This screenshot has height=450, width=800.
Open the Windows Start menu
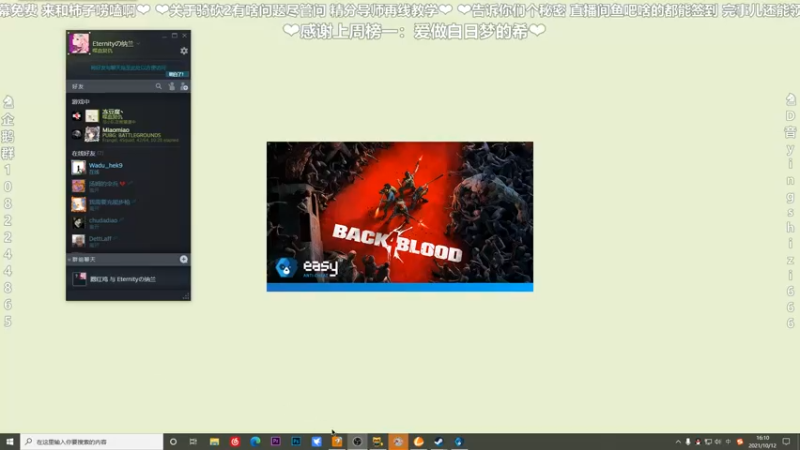click(10, 442)
